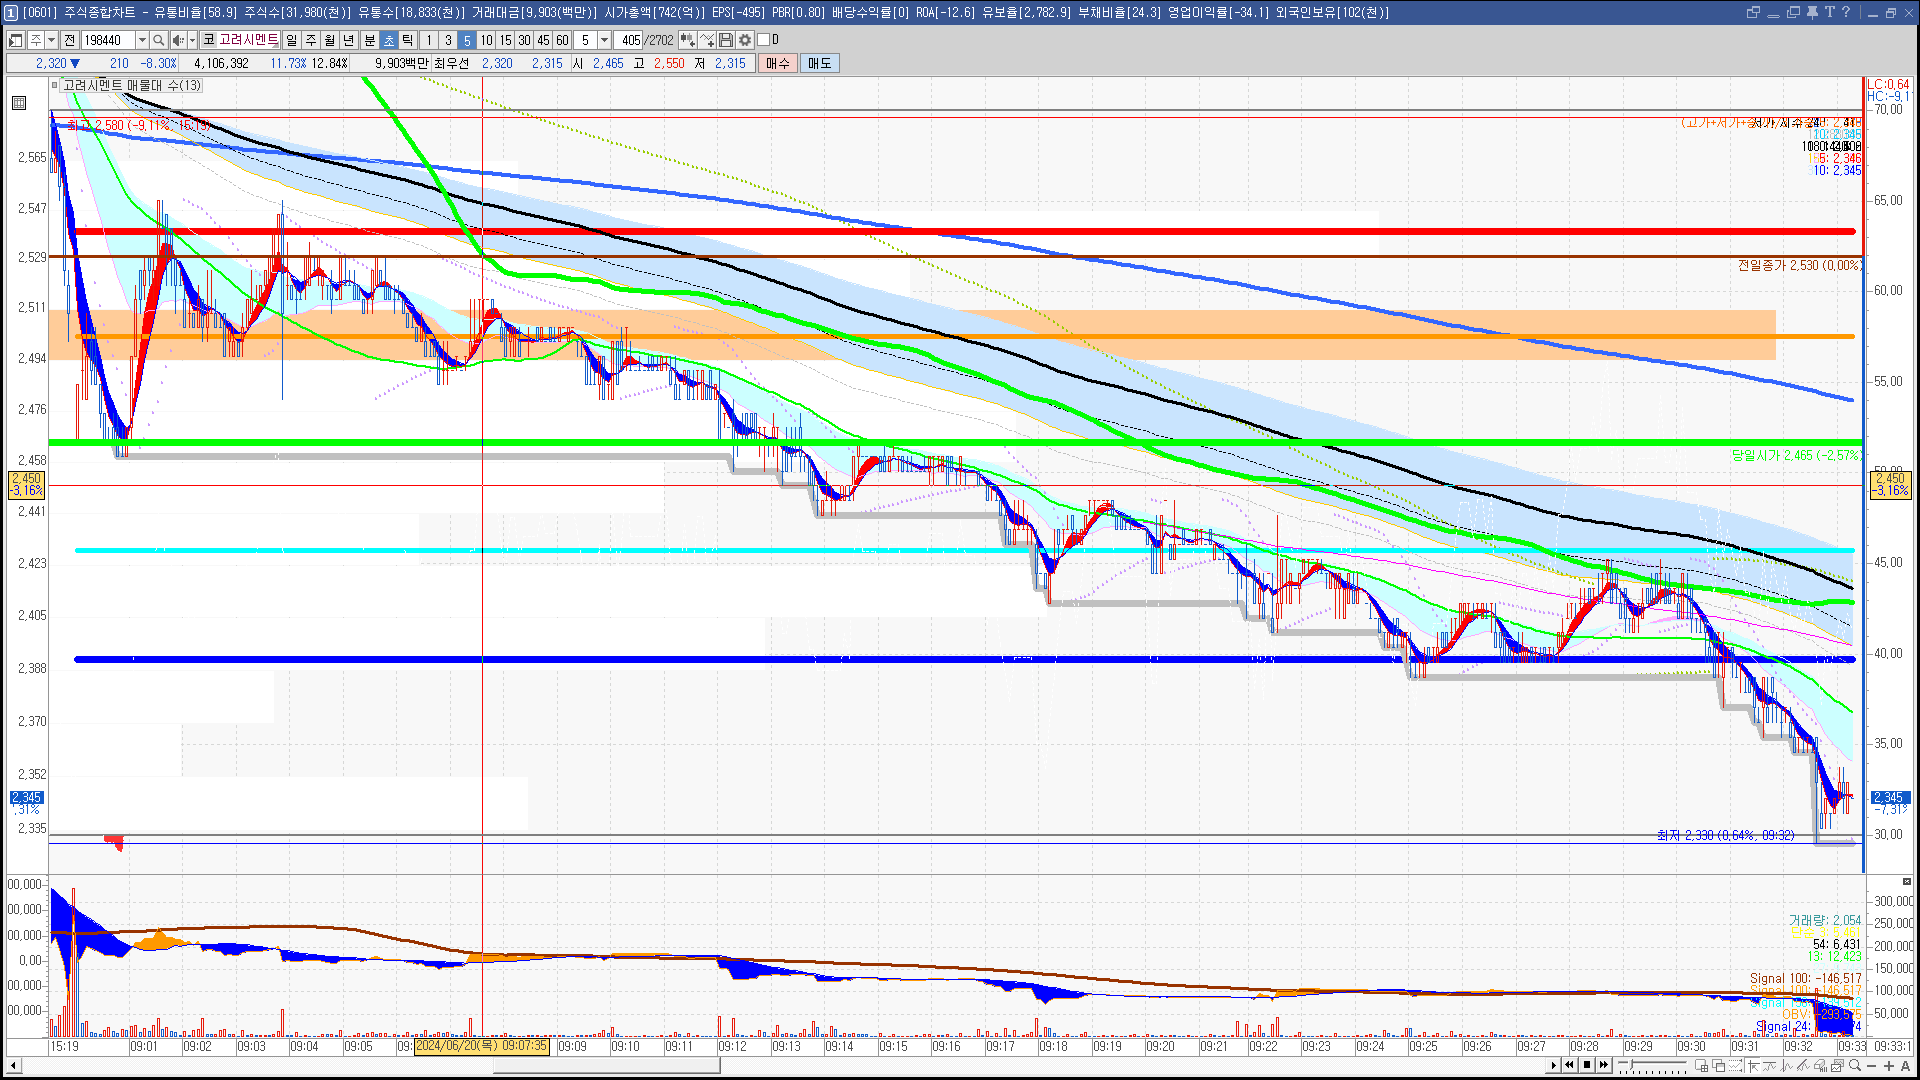Click the auto-scale A icon
Screen dimensions: 1920x1080
(x=1906, y=1065)
